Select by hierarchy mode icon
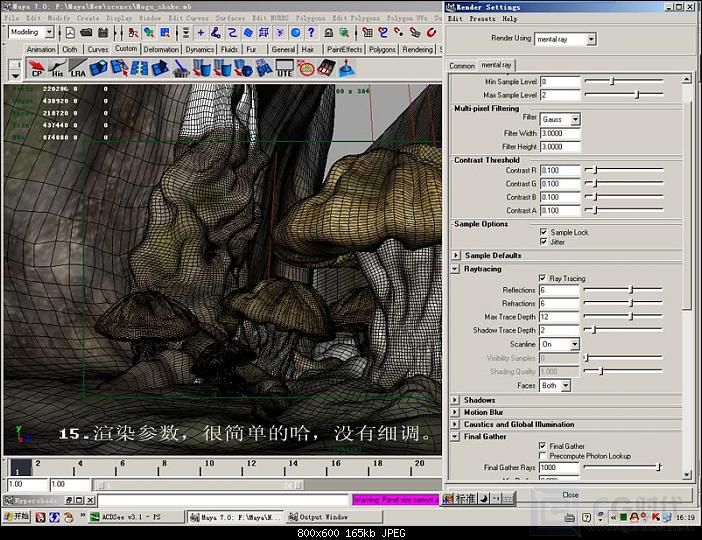The height and width of the screenshot is (540, 702). click(x=133, y=33)
